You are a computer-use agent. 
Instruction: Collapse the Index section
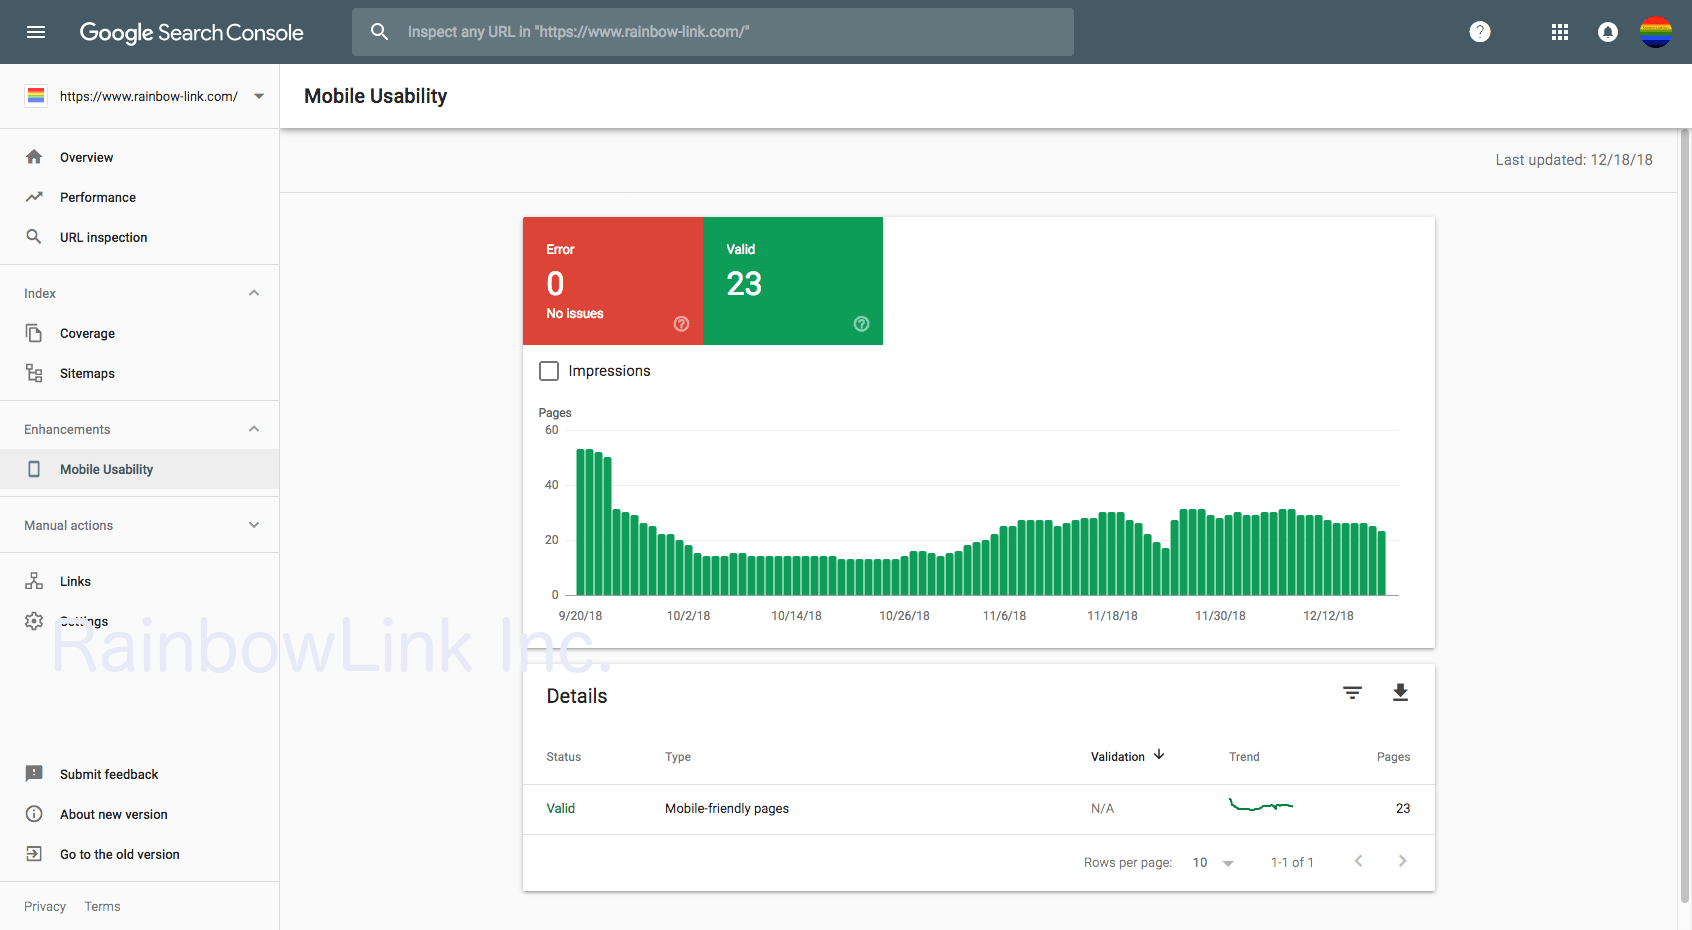click(x=254, y=293)
